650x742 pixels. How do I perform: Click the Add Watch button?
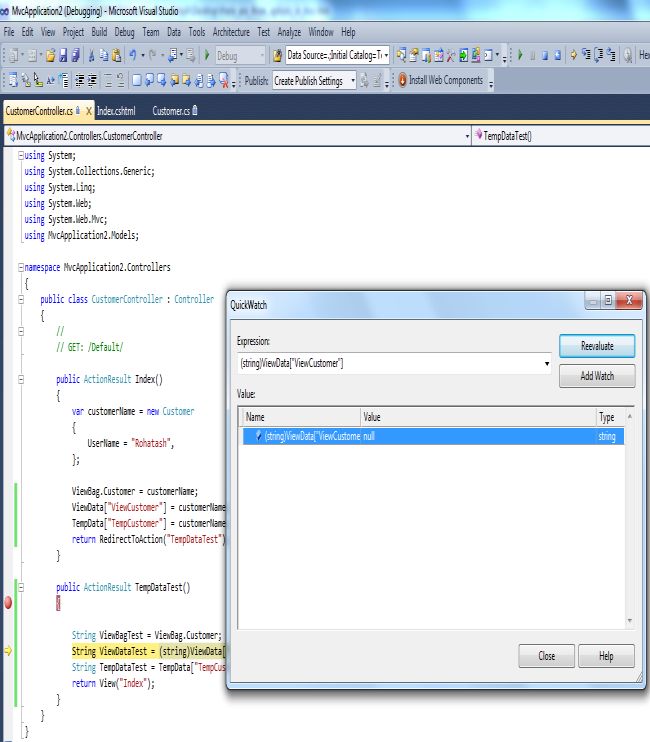pyautogui.click(x=597, y=376)
